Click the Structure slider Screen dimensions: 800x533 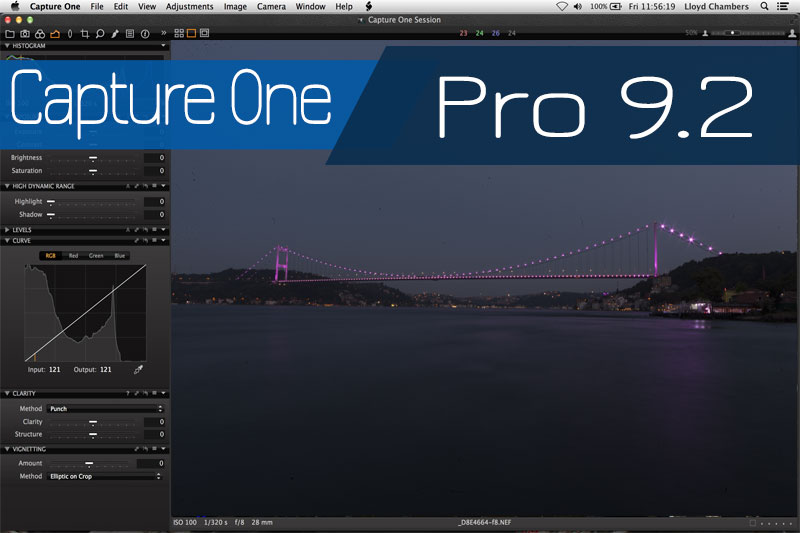[93, 435]
